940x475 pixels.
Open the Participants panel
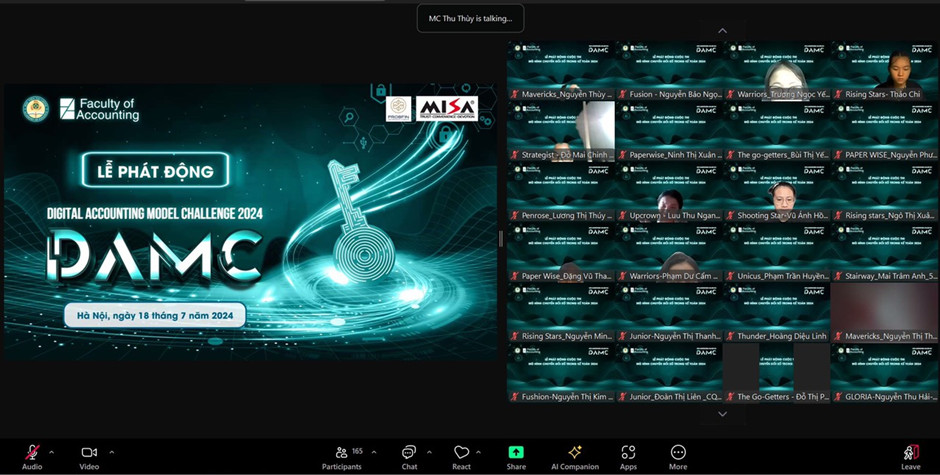[342, 453]
